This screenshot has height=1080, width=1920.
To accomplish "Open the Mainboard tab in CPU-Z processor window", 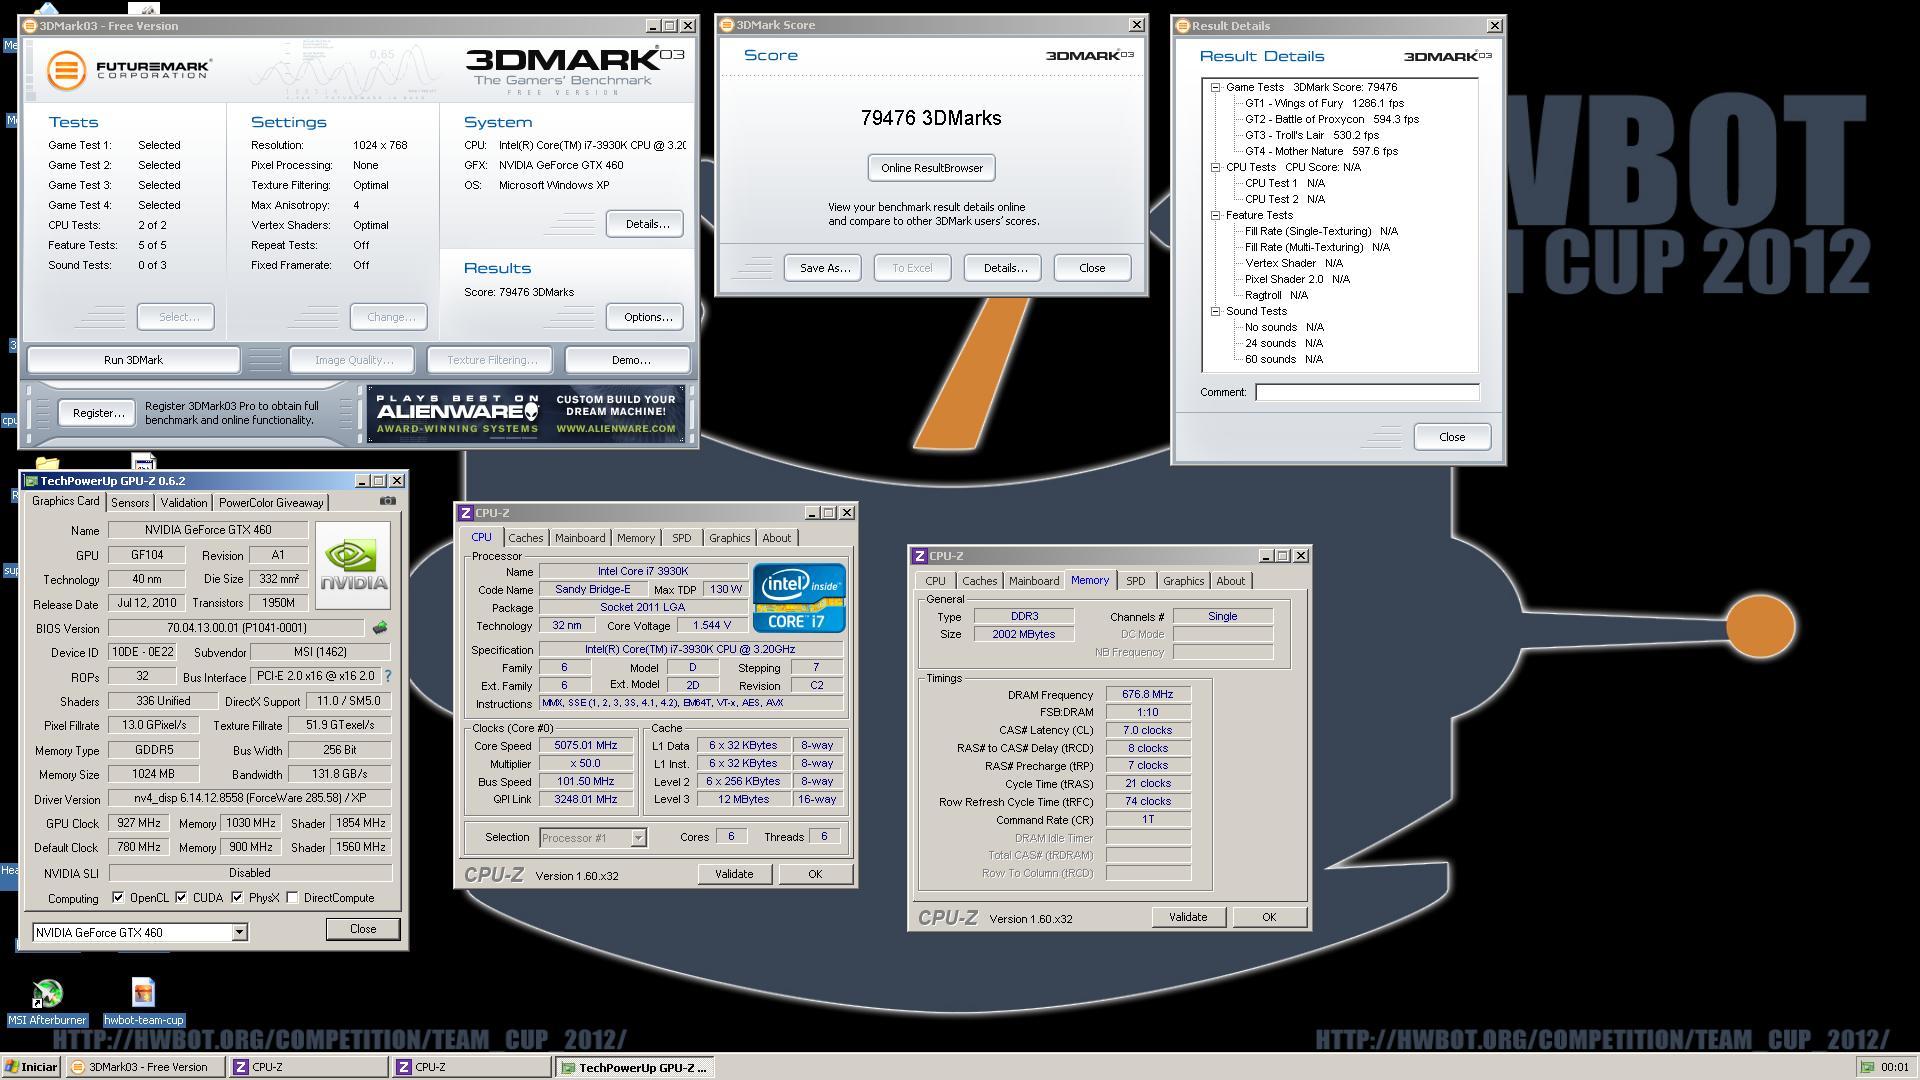I will (580, 538).
